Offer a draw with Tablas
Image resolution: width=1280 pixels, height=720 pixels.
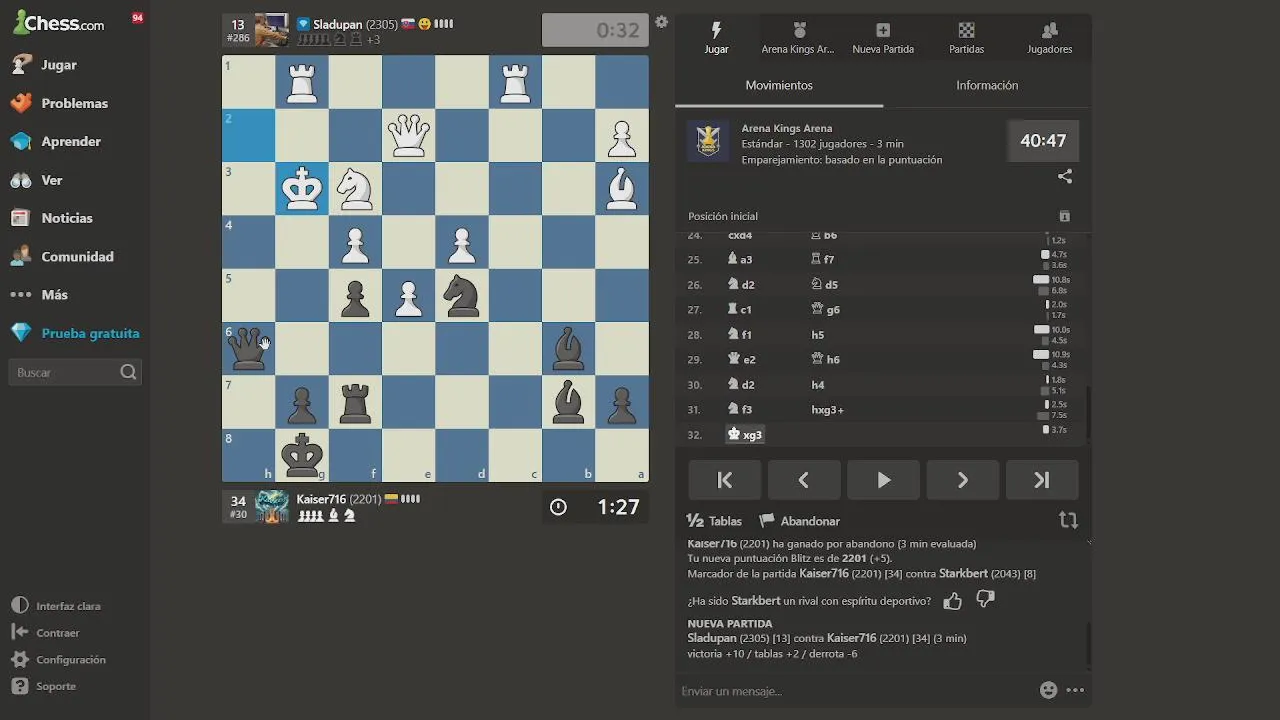(714, 521)
